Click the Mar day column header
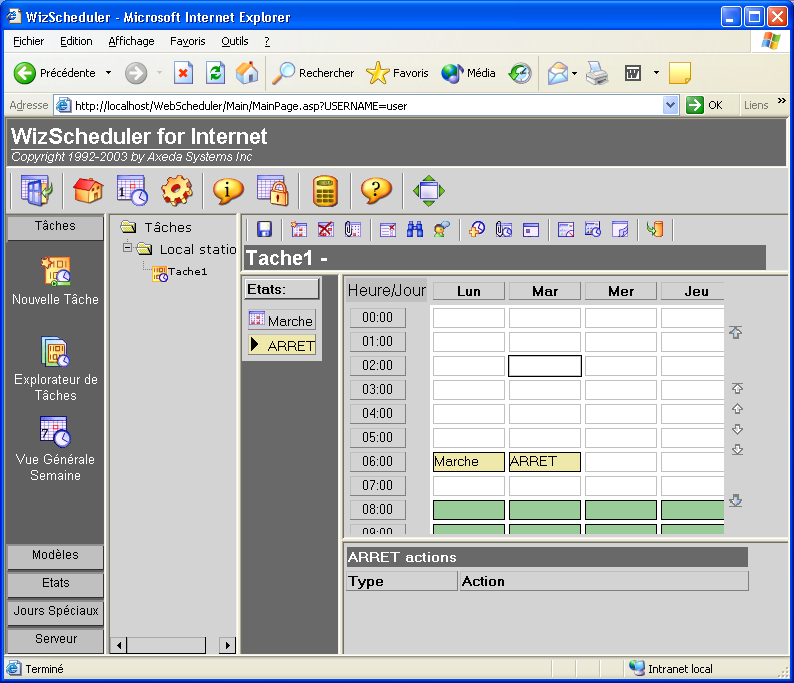 pos(544,292)
